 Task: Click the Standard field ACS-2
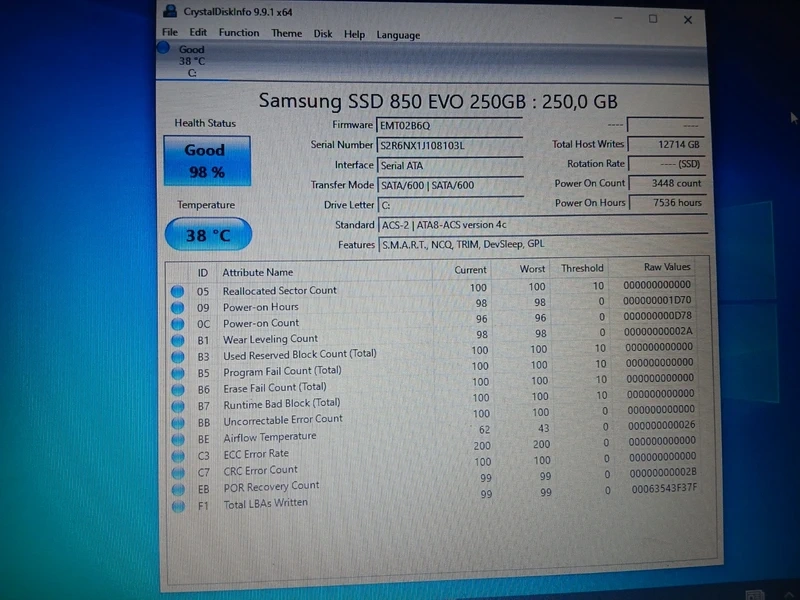[542, 225]
